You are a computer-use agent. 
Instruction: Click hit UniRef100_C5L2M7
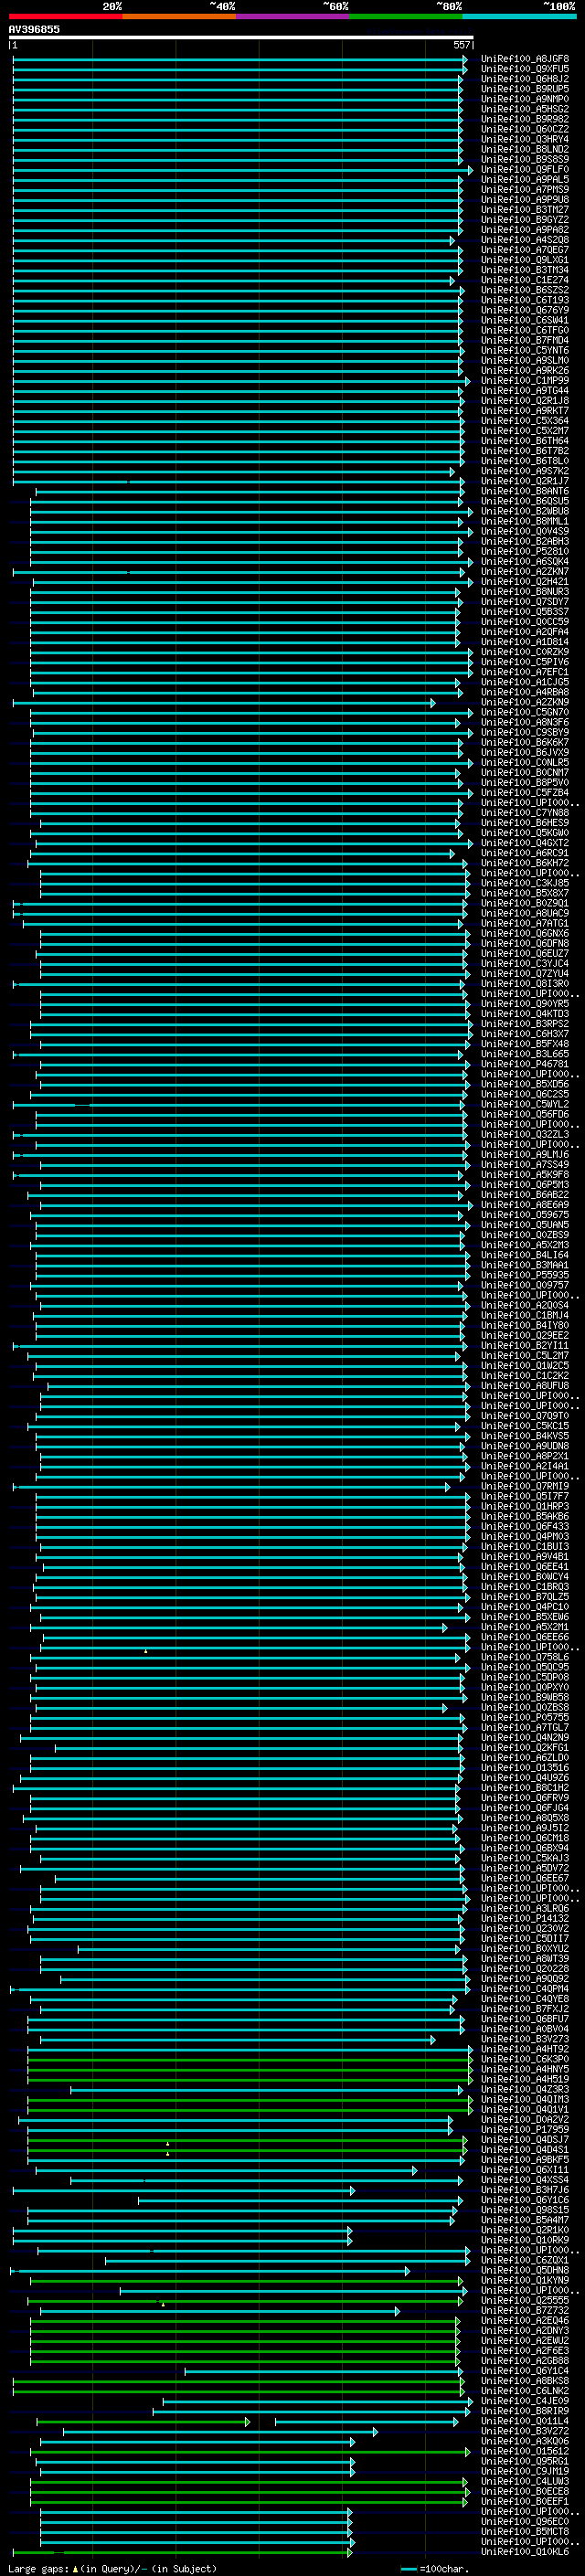click(525, 1356)
